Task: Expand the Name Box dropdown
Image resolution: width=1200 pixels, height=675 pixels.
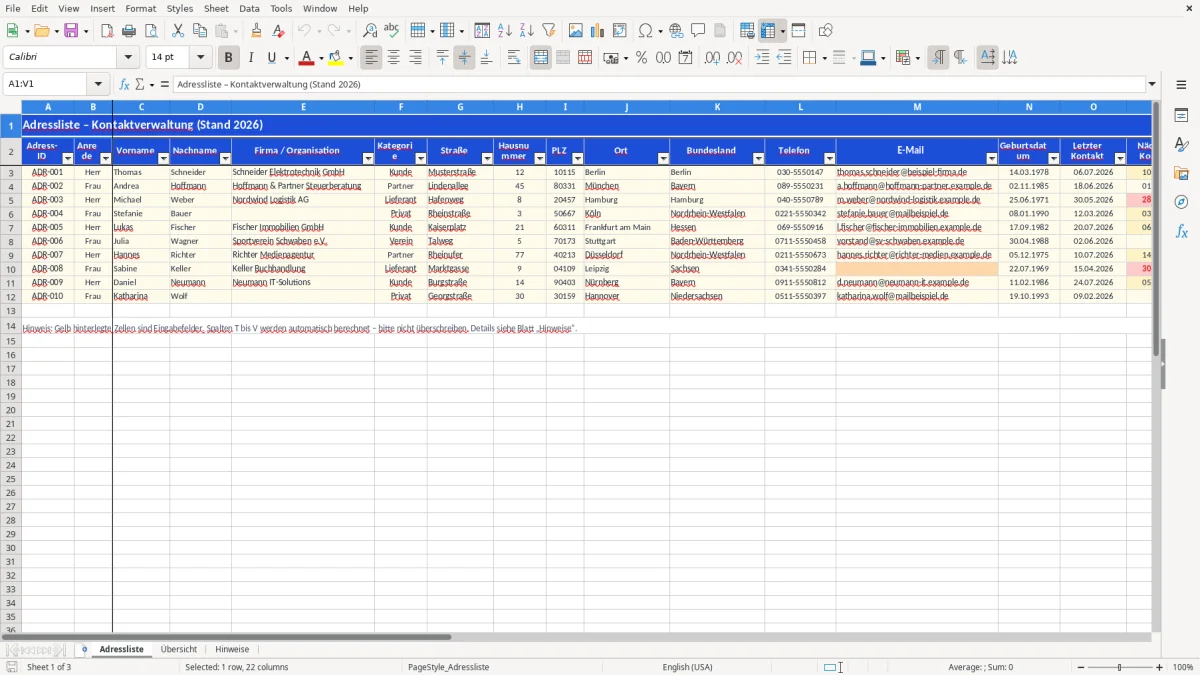Action: 98,85
